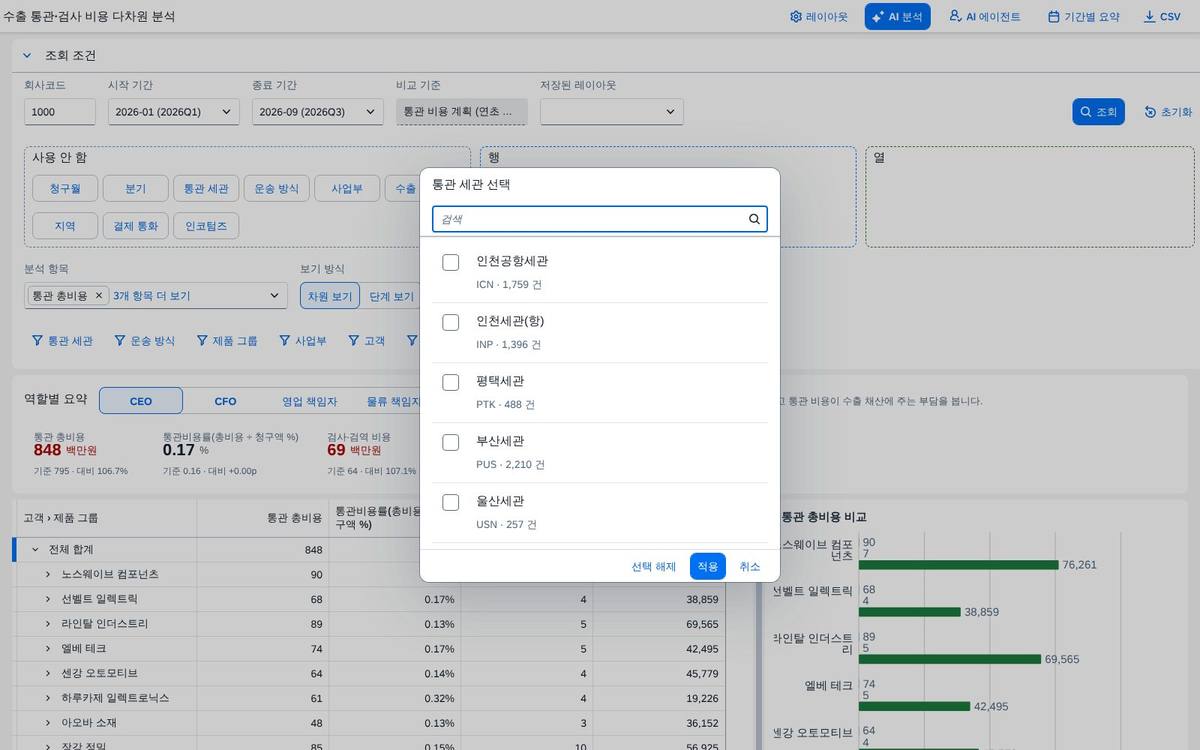This screenshot has height=750, width=1200.
Task: Download data with the CSV button
Action: [x=1162, y=17]
